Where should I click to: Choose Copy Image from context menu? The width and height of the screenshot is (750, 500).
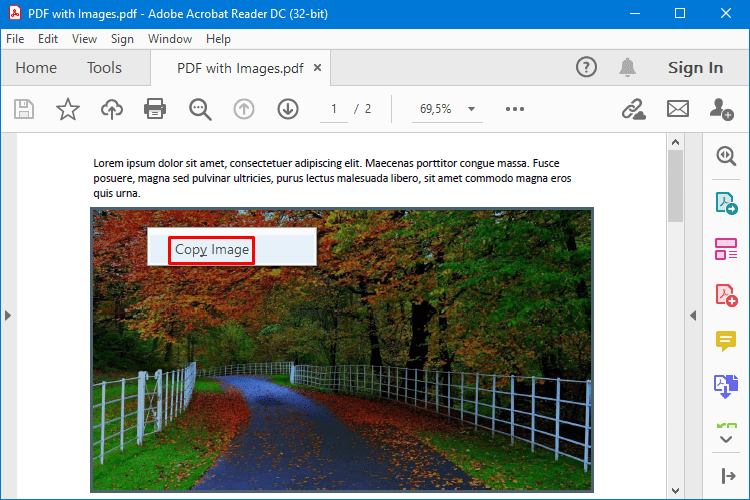click(232, 249)
